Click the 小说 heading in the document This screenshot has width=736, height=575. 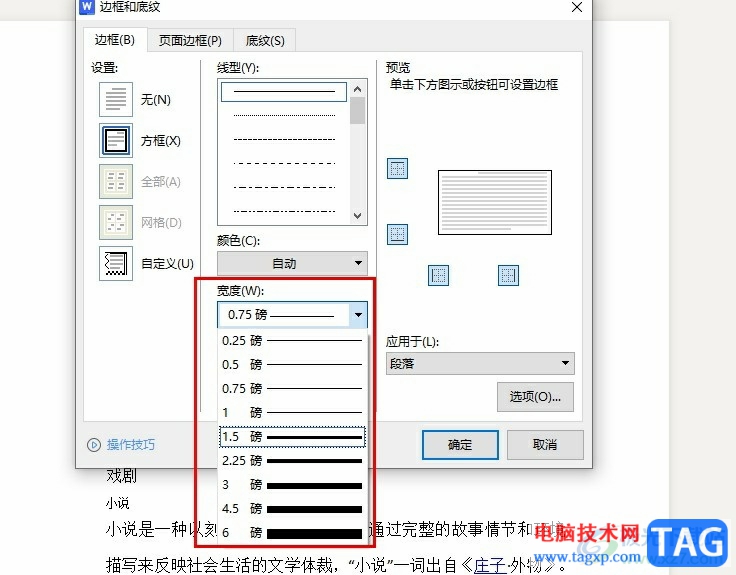tap(117, 503)
